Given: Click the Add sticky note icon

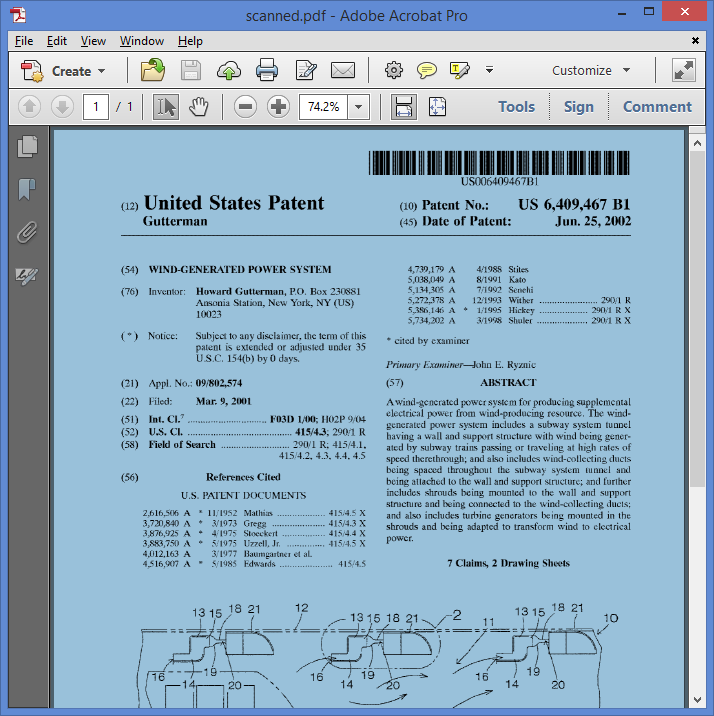Looking at the screenshot, I should pos(427,71).
